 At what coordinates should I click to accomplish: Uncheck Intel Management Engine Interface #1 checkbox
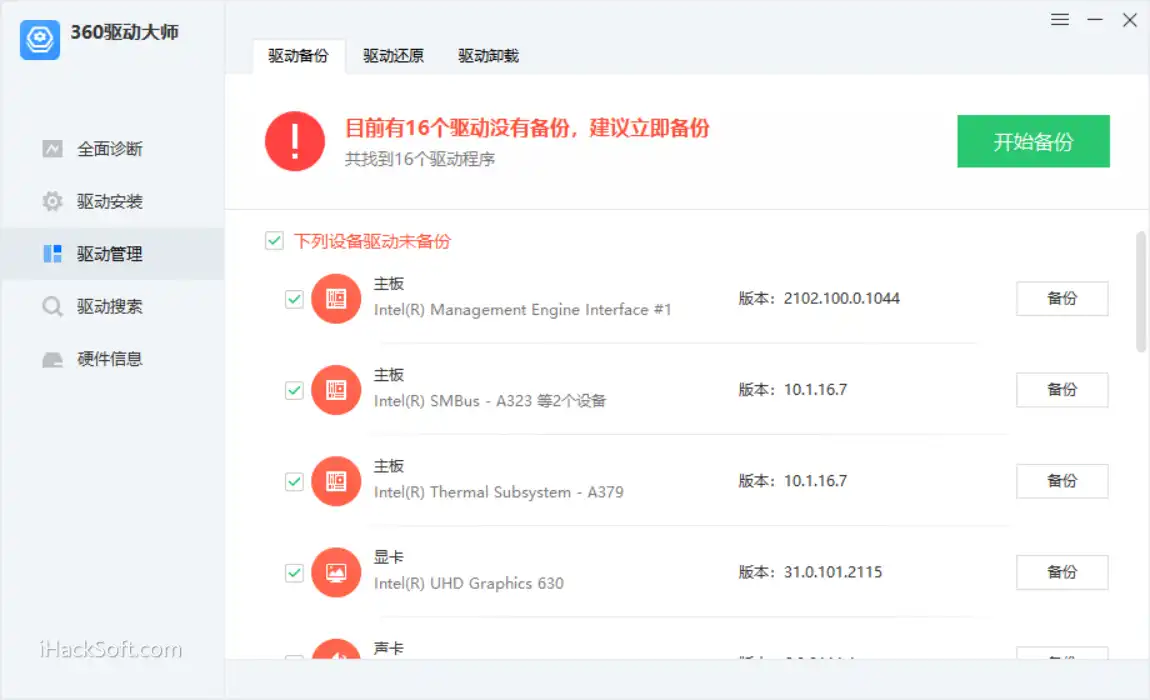294,299
